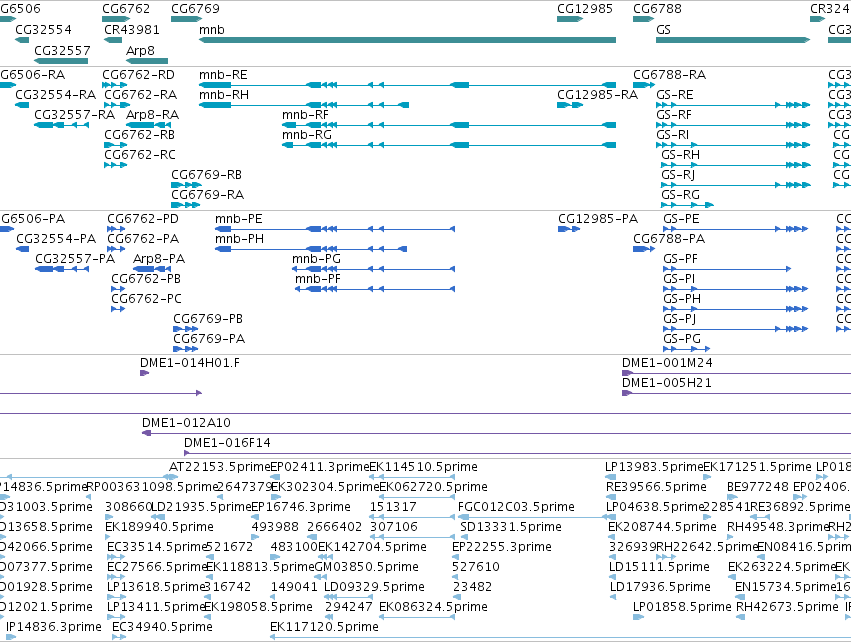Select the mnb-PE protein label
This screenshot has width=851, height=642.
(239, 219)
